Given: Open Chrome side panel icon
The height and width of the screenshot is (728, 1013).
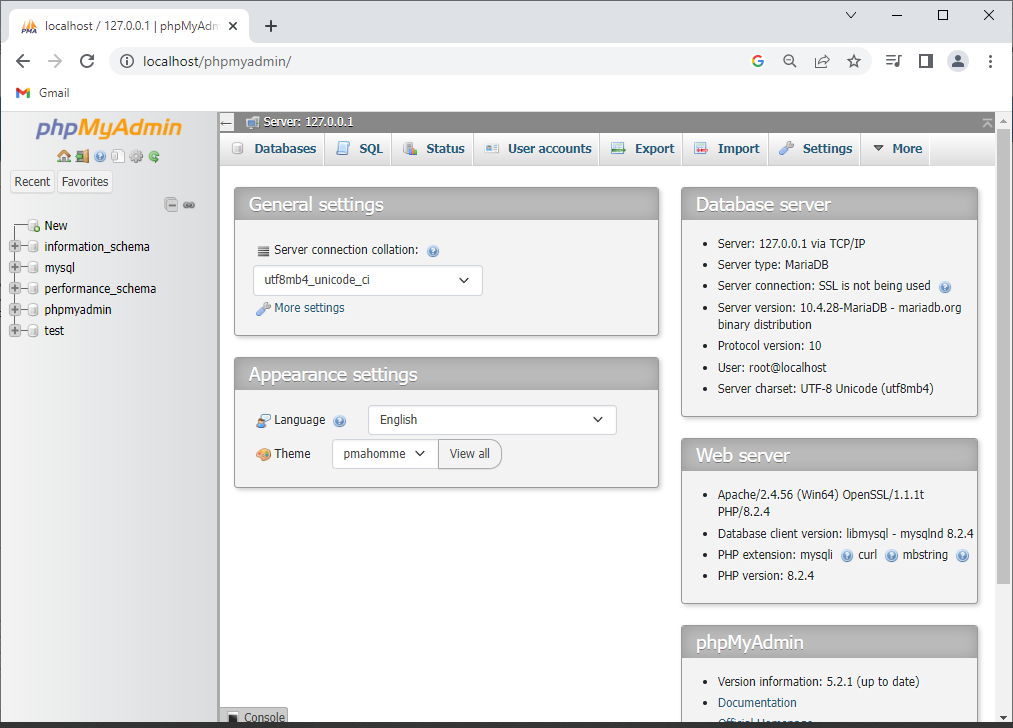Looking at the screenshot, I should pos(926,61).
